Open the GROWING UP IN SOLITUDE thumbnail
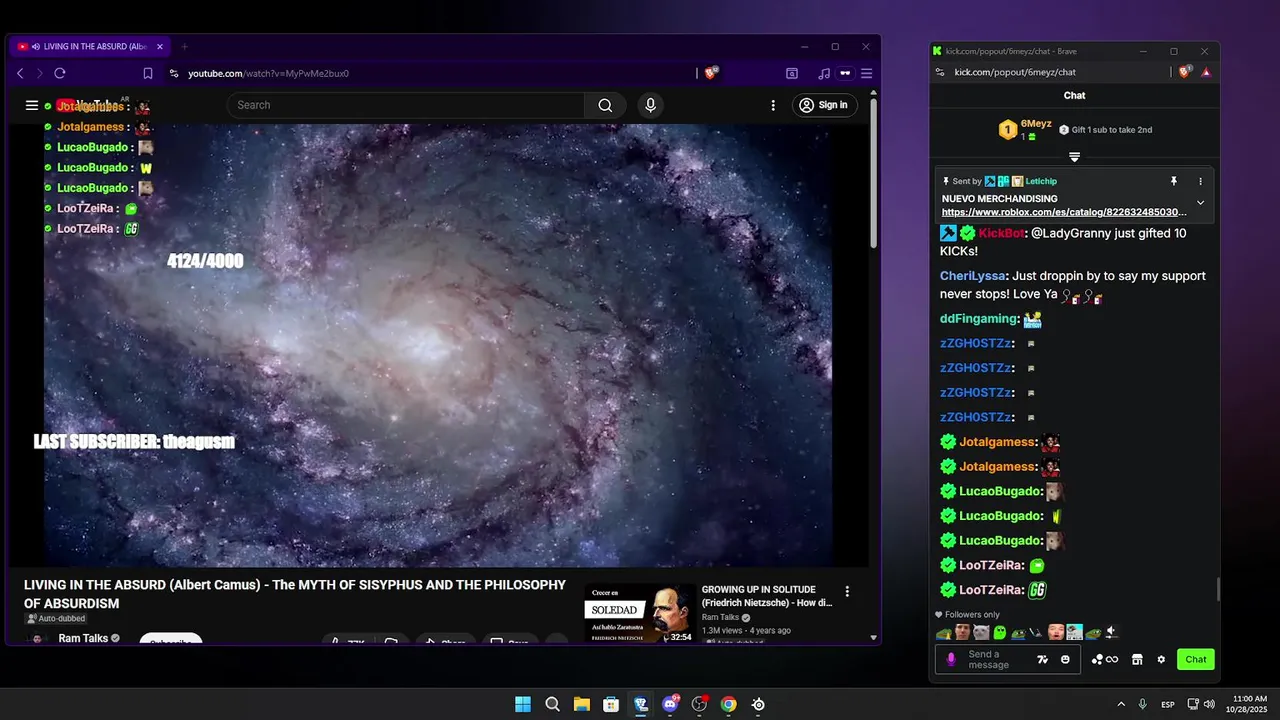 click(x=640, y=613)
